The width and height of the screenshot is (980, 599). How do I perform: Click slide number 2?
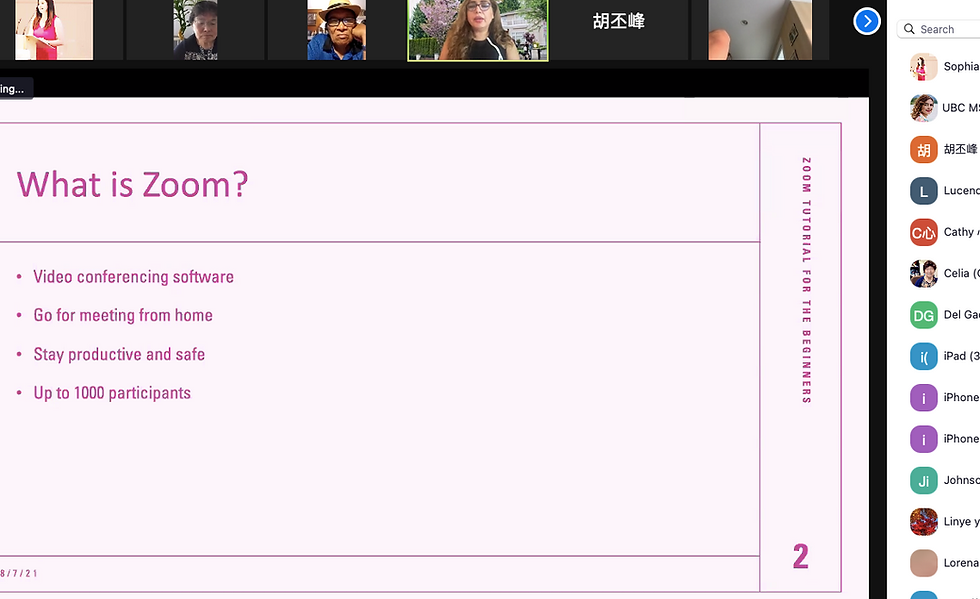(801, 556)
